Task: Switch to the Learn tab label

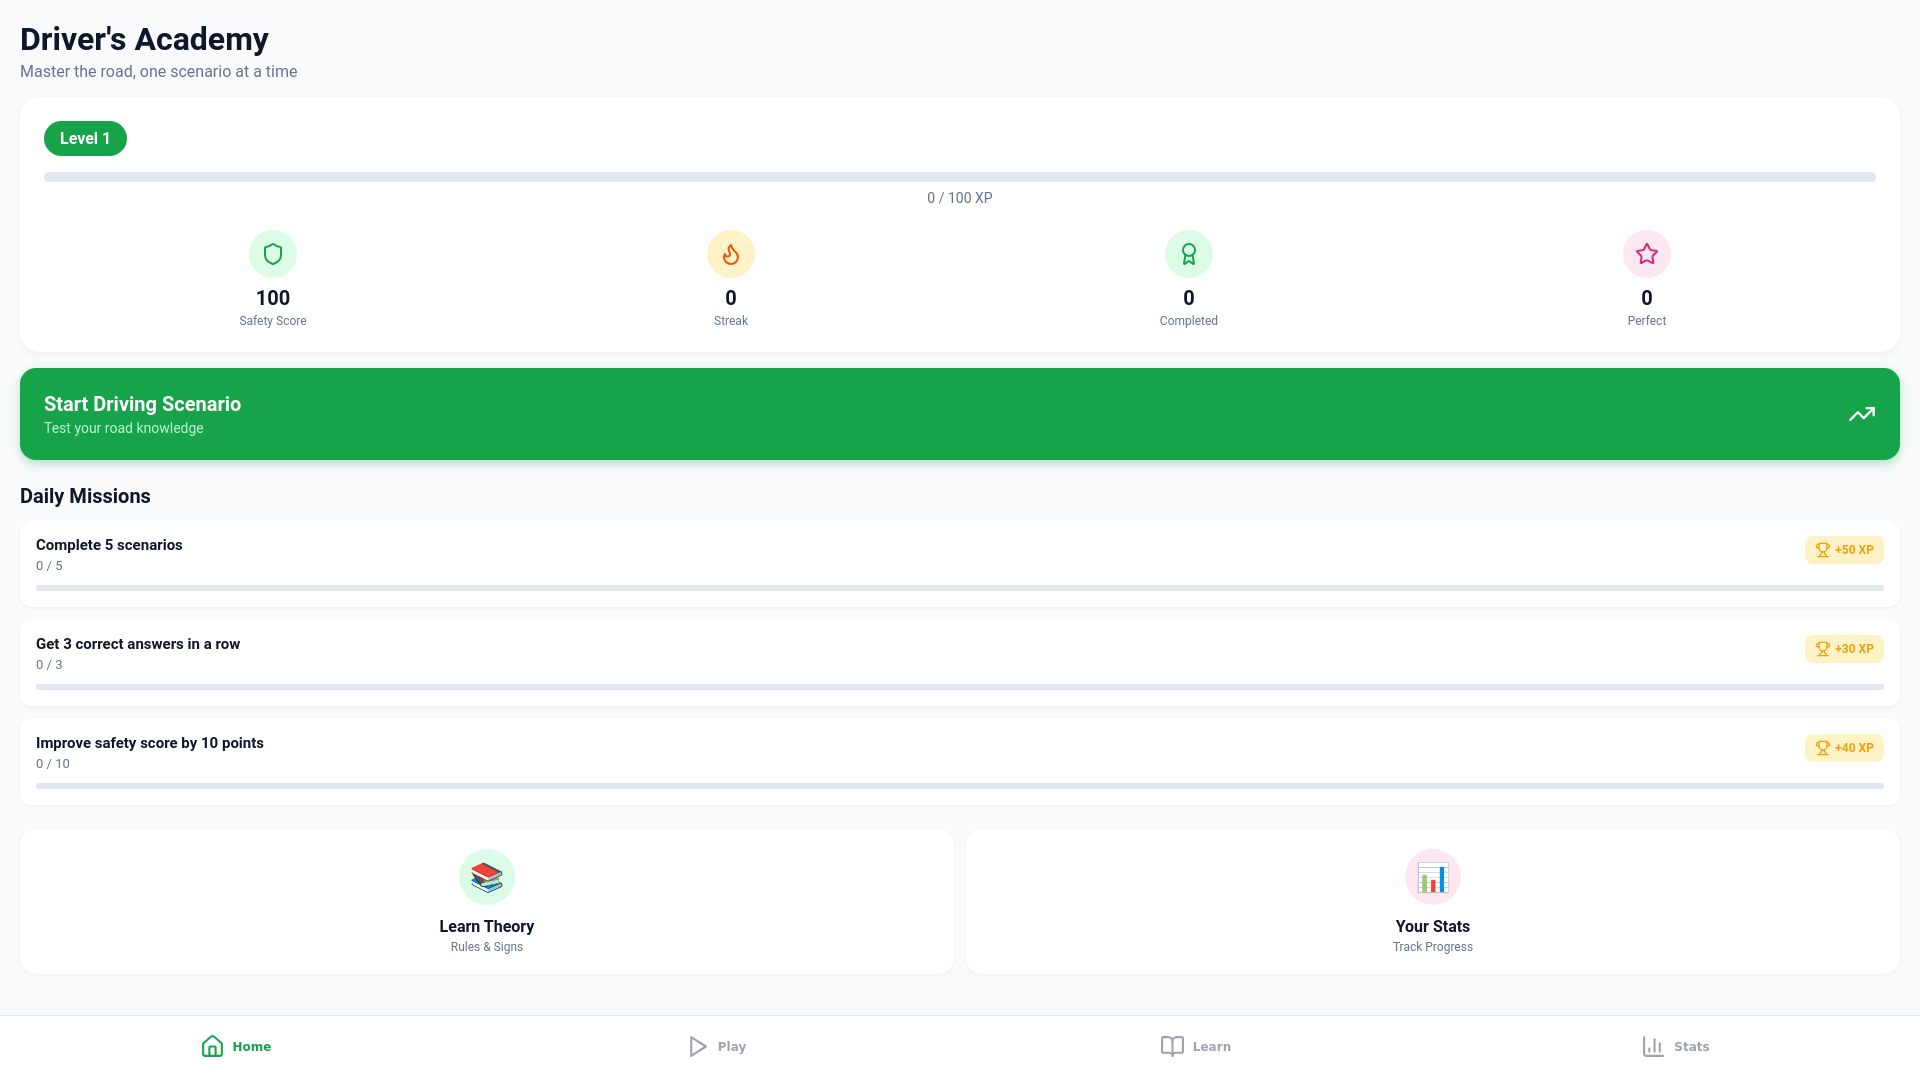Action: click(1212, 1046)
